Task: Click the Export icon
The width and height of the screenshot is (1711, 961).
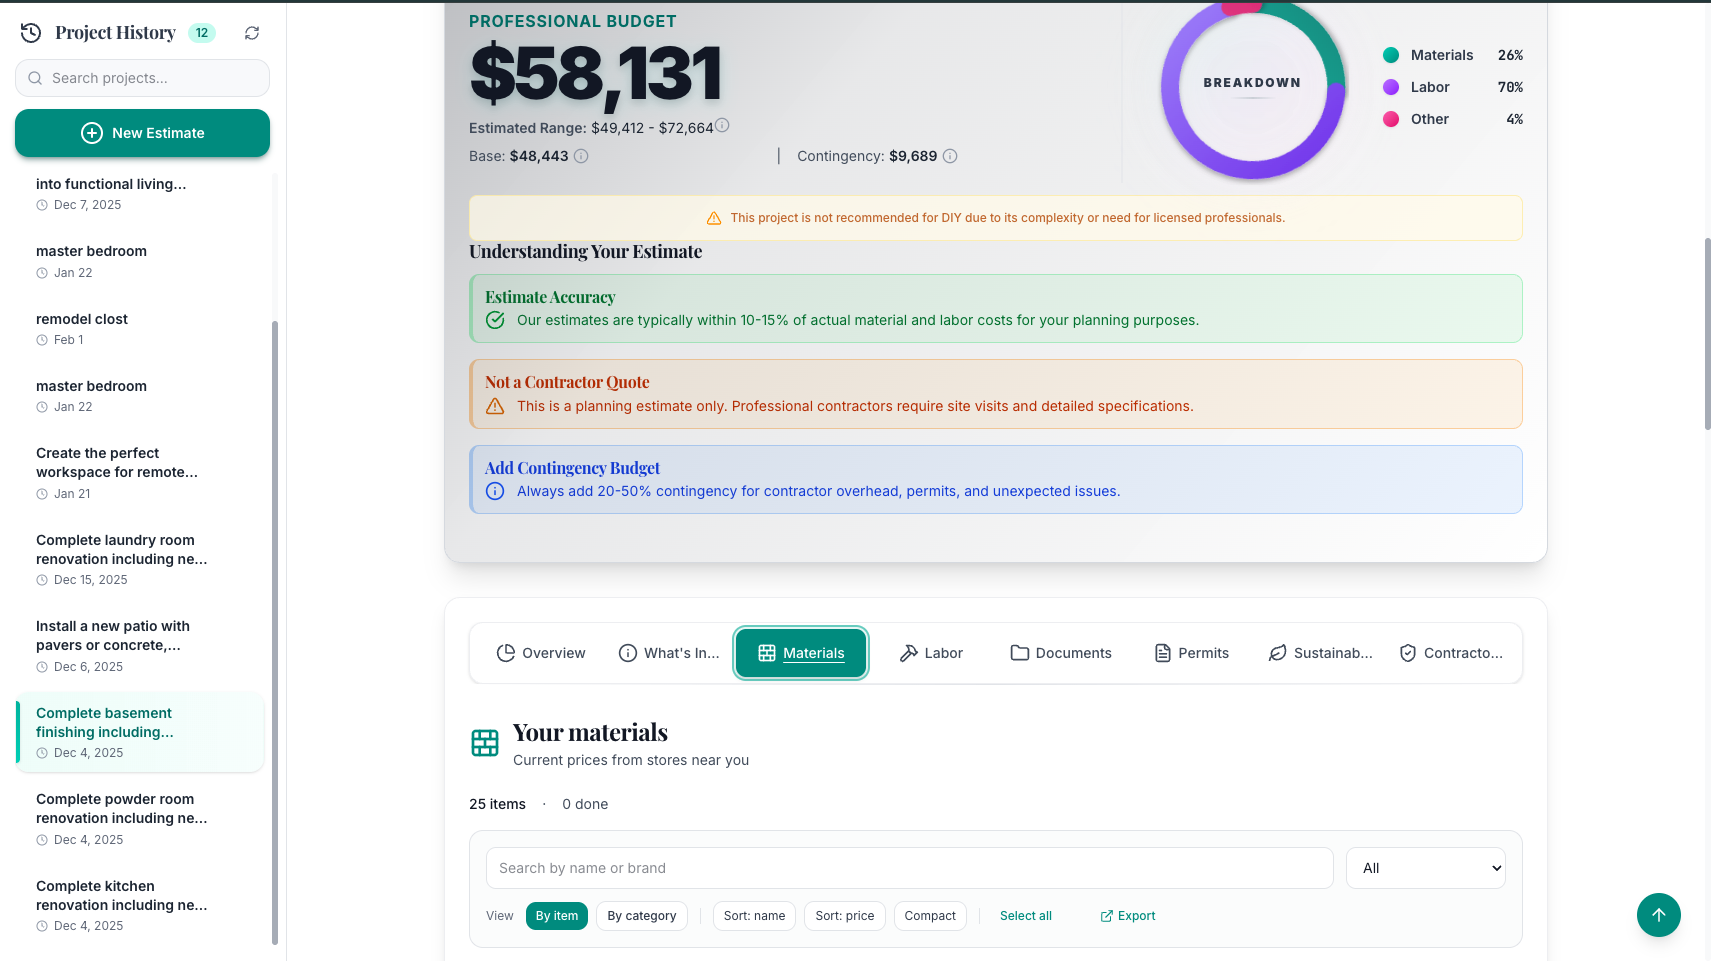Action: pyautogui.click(x=1107, y=916)
